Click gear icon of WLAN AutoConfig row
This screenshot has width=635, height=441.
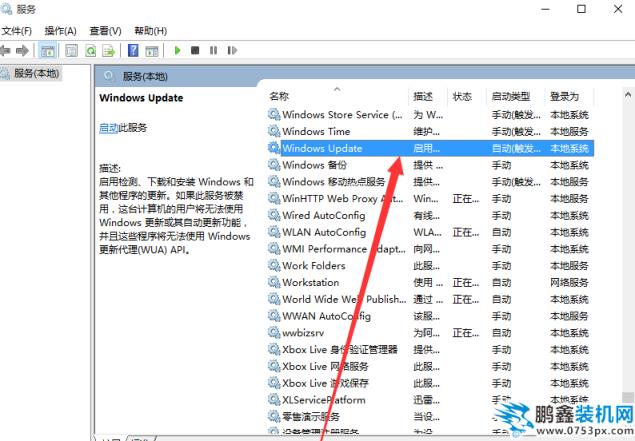pyautogui.click(x=274, y=232)
